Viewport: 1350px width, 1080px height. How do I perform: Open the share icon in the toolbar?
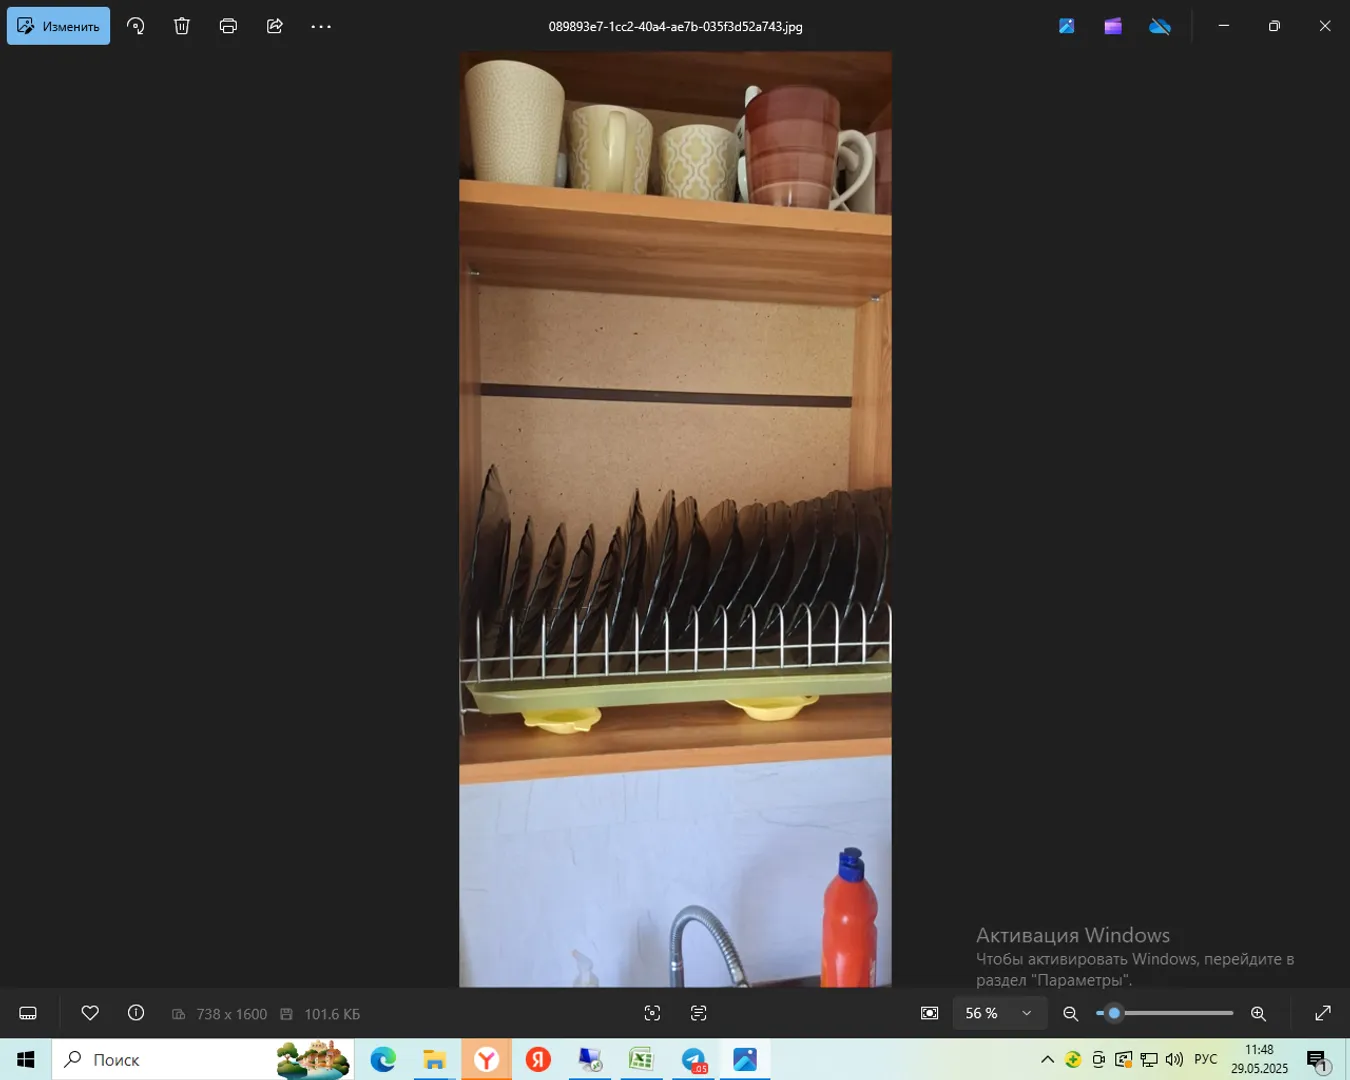pyautogui.click(x=275, y=26)
